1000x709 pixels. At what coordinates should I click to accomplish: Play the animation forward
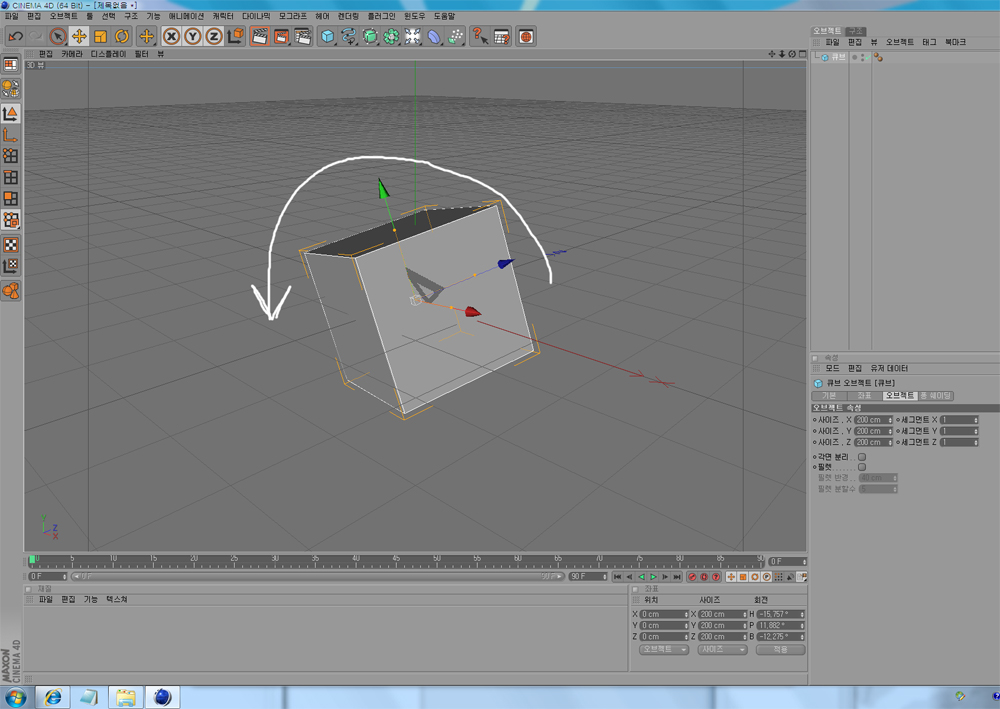[x=653, y=577]
